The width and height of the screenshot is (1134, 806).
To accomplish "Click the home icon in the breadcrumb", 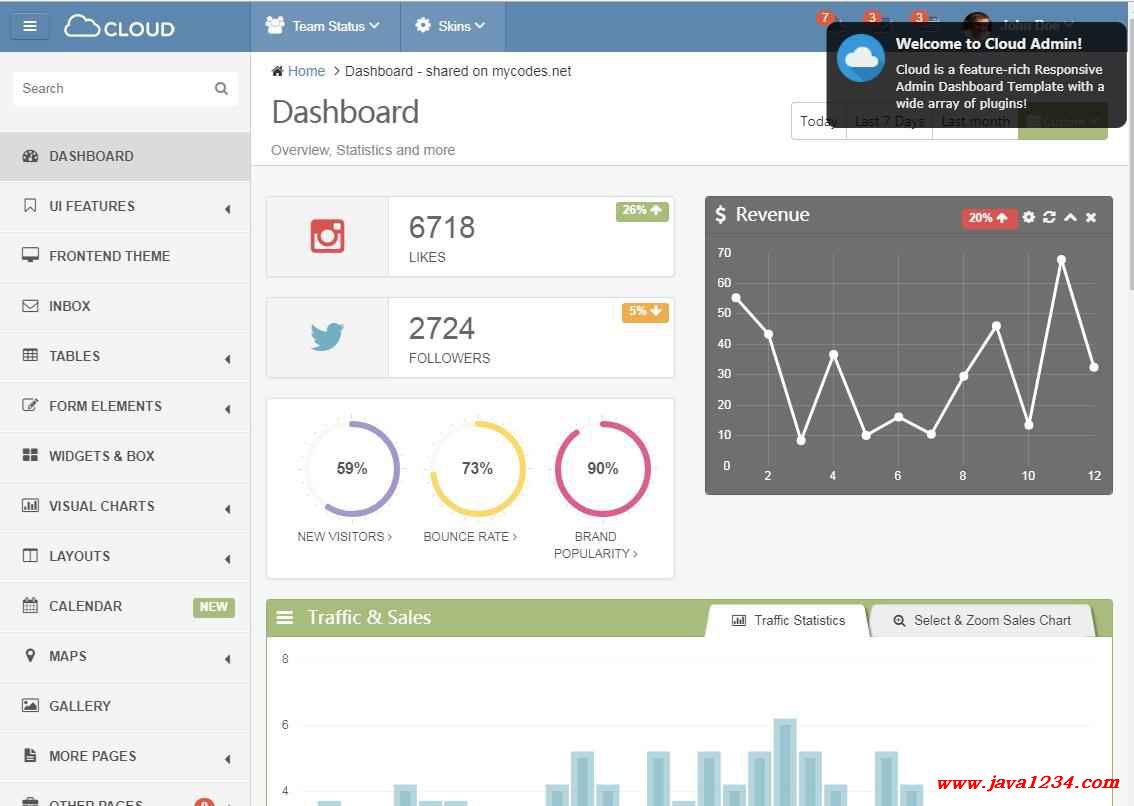I will (x=277, y=71).
